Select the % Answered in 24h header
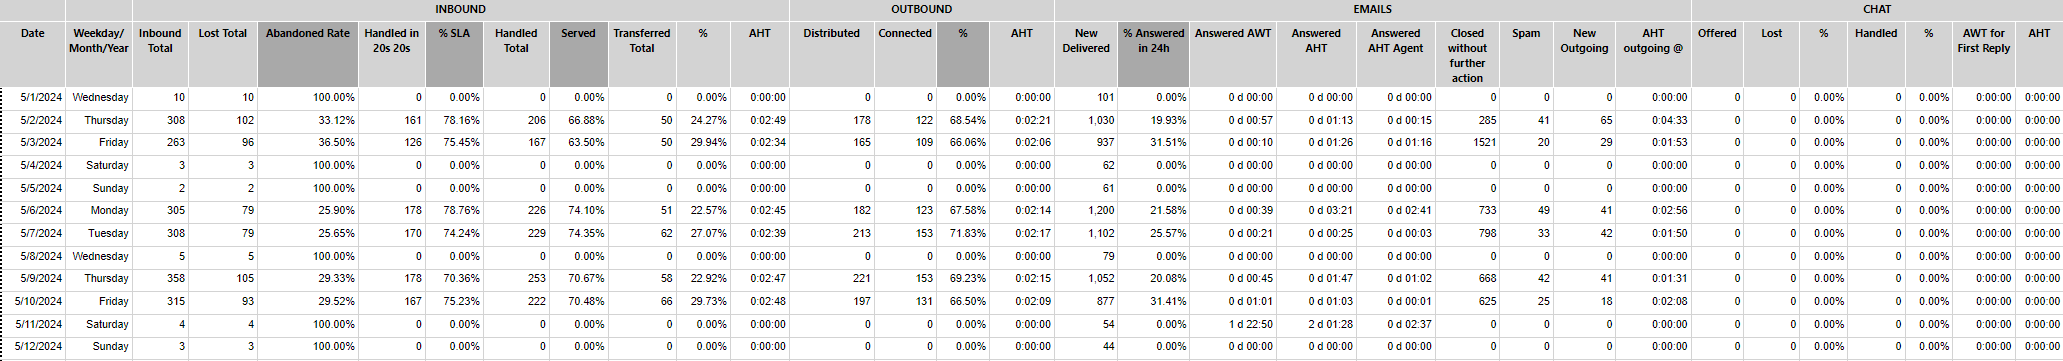The image size is (2063, 361). pos(1153,54)
